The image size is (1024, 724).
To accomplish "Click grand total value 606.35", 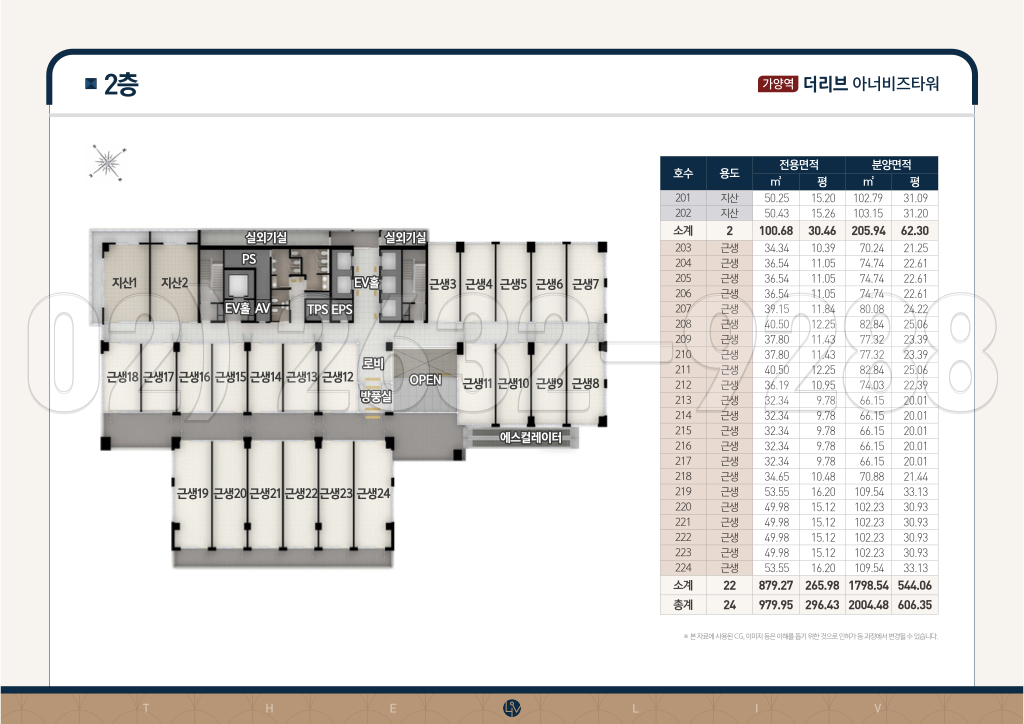I will click(915, 605).
